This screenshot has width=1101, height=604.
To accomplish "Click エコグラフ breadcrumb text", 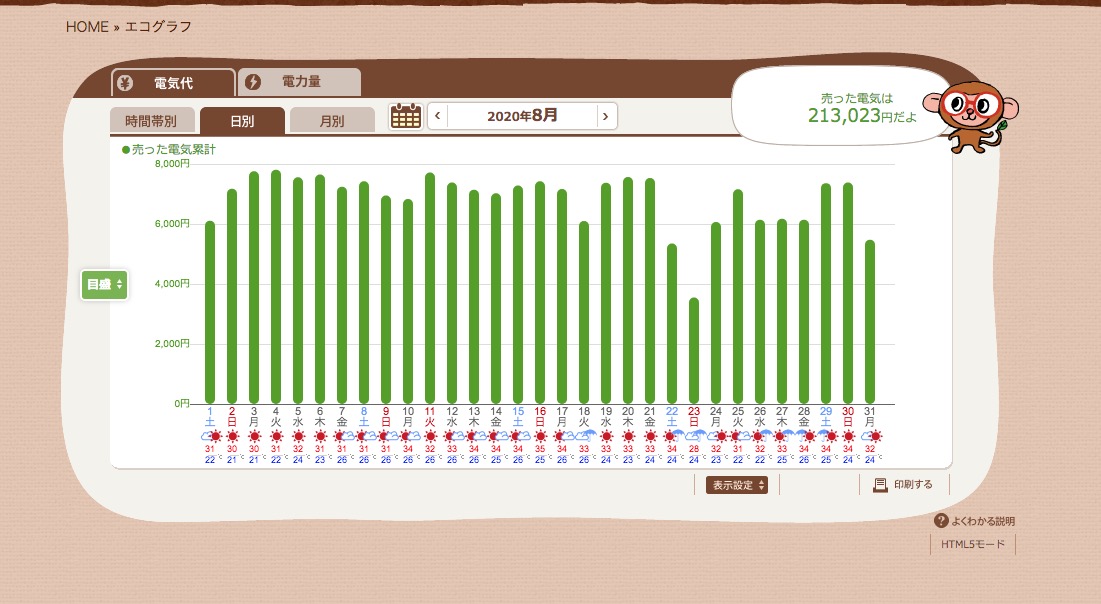I will click(157, 27).
